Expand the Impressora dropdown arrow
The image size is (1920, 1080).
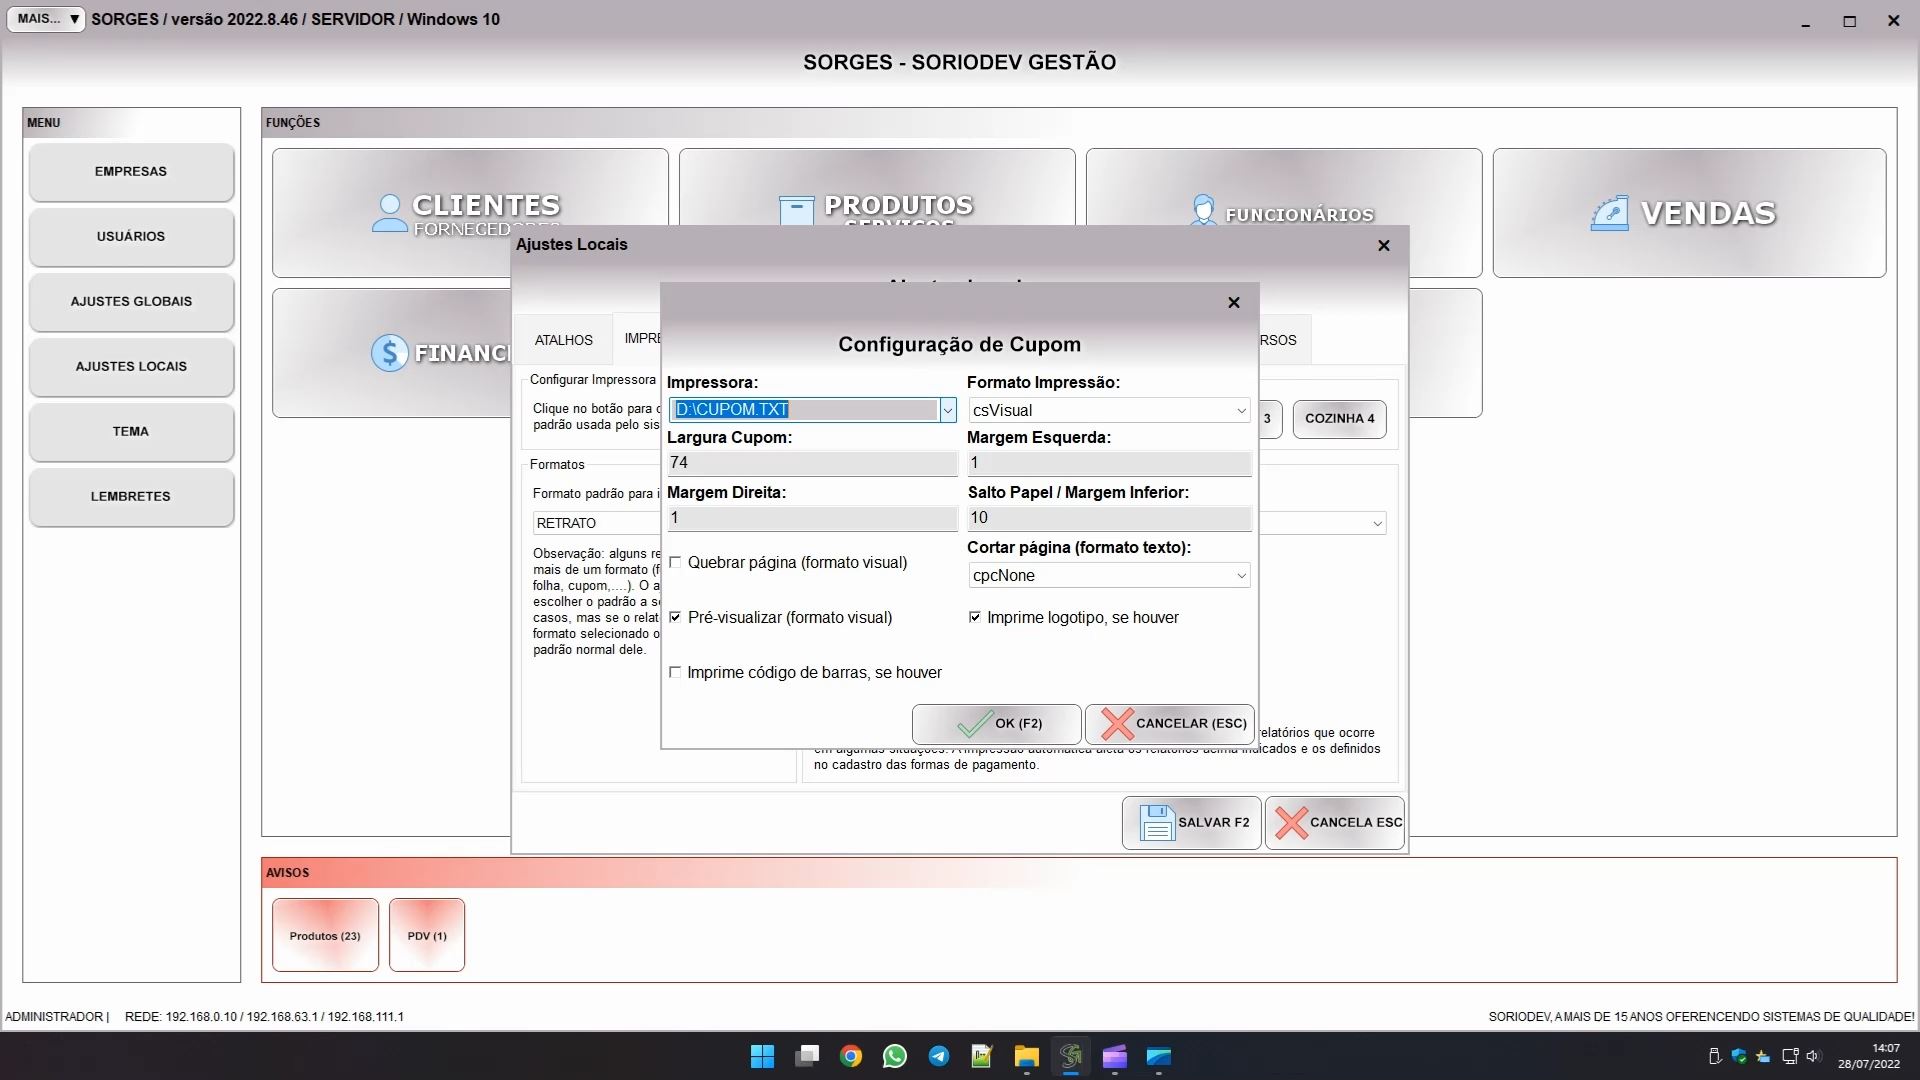pyautogui.click(x=947, y=410)
